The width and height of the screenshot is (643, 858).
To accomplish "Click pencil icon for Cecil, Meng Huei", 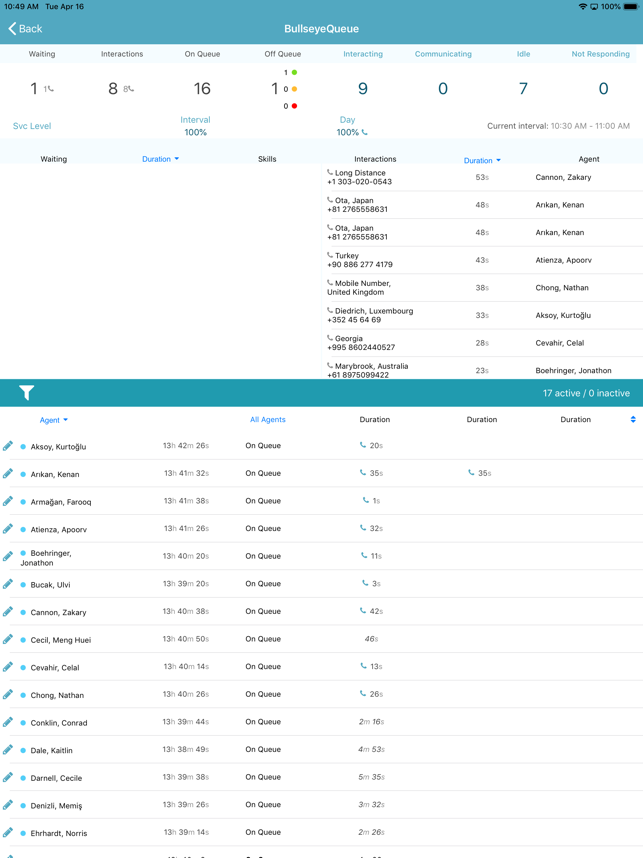I will 8,639.
